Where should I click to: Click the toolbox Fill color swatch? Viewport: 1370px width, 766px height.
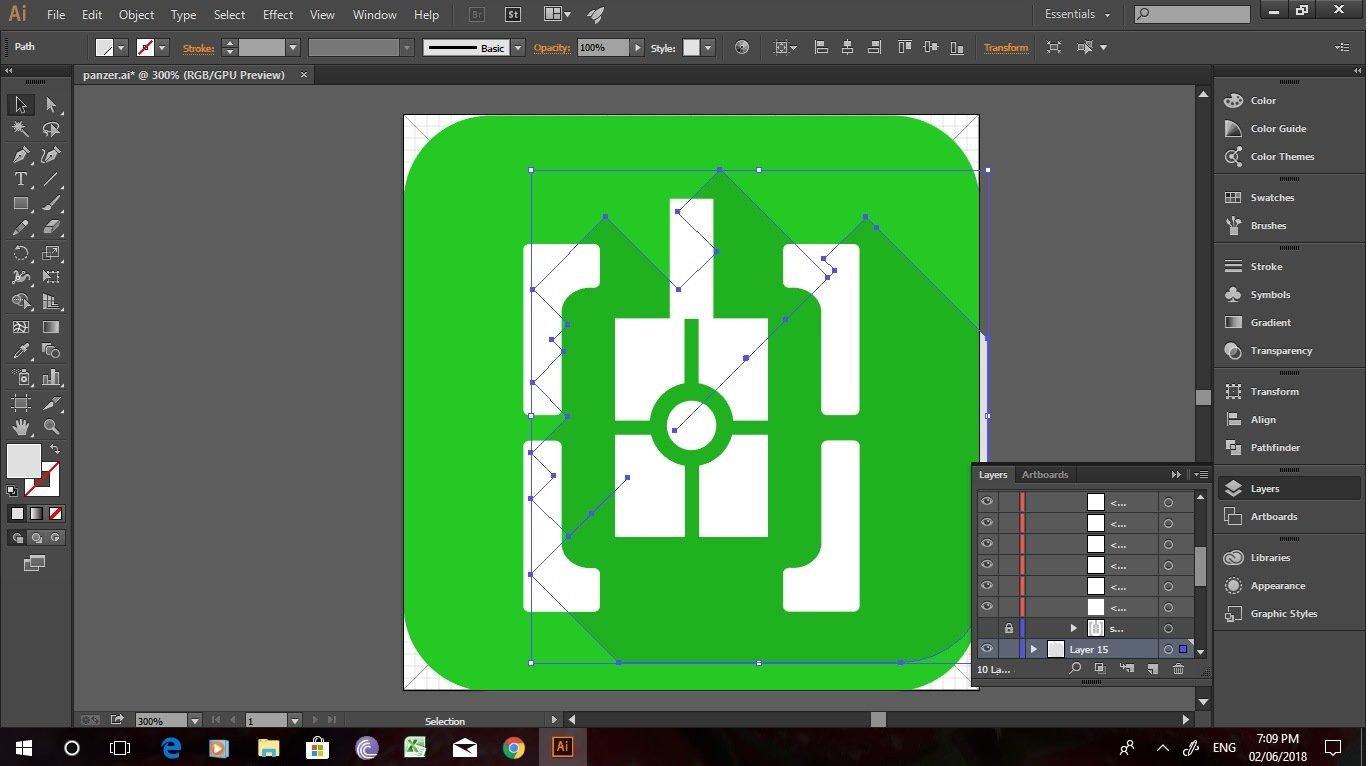pos(24,461)
